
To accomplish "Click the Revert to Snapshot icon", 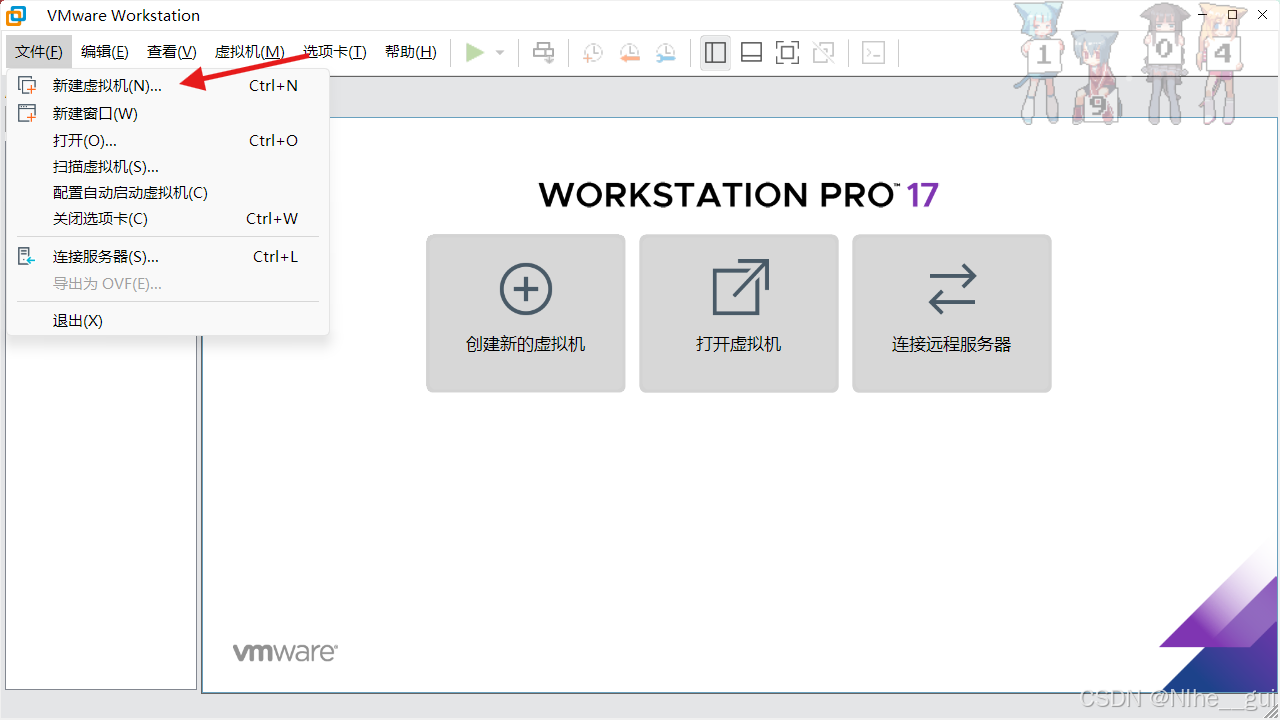I will point(629,53).
